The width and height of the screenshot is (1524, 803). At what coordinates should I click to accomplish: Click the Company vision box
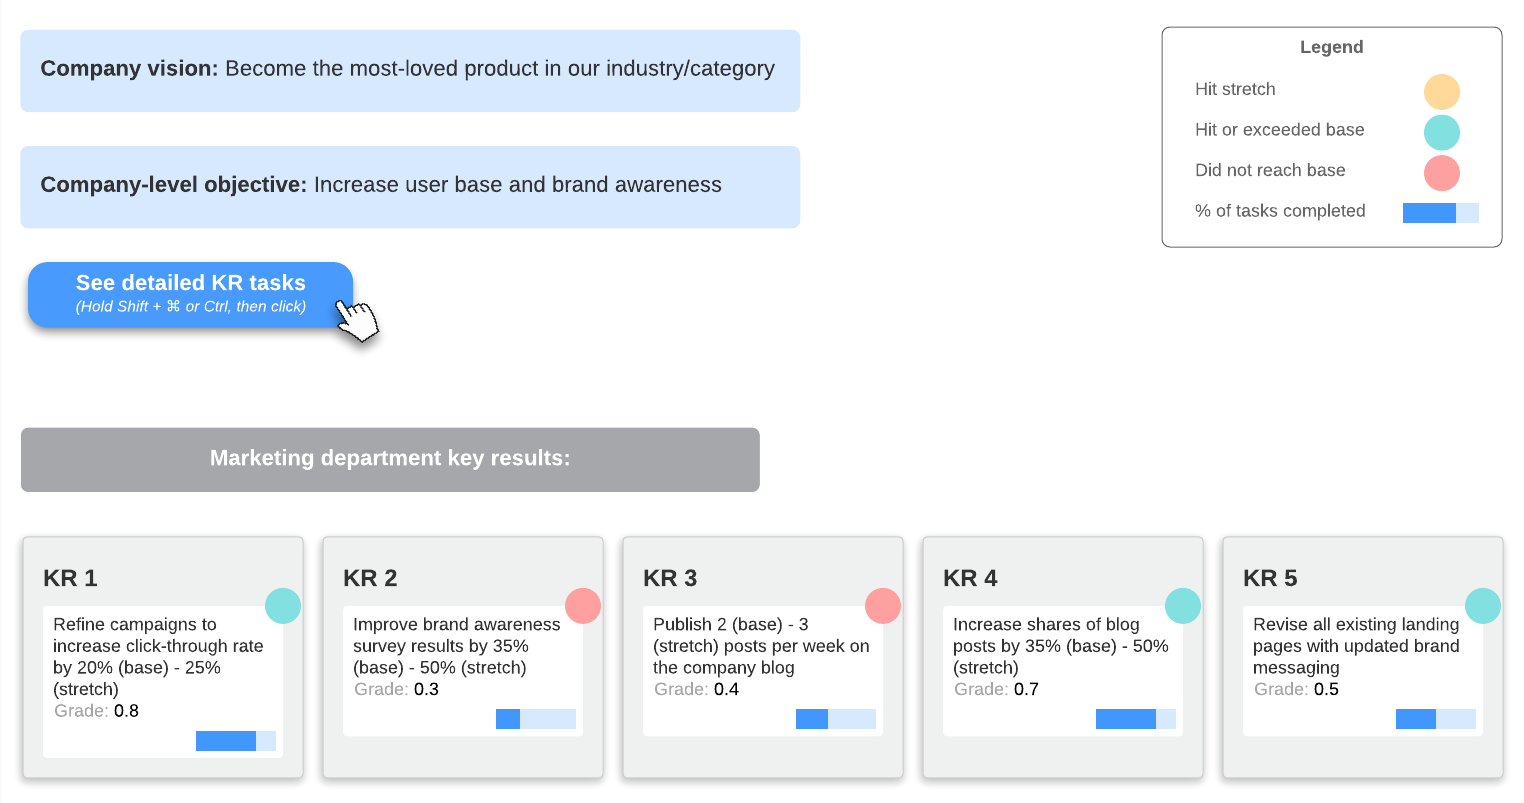tap(410, 70)
